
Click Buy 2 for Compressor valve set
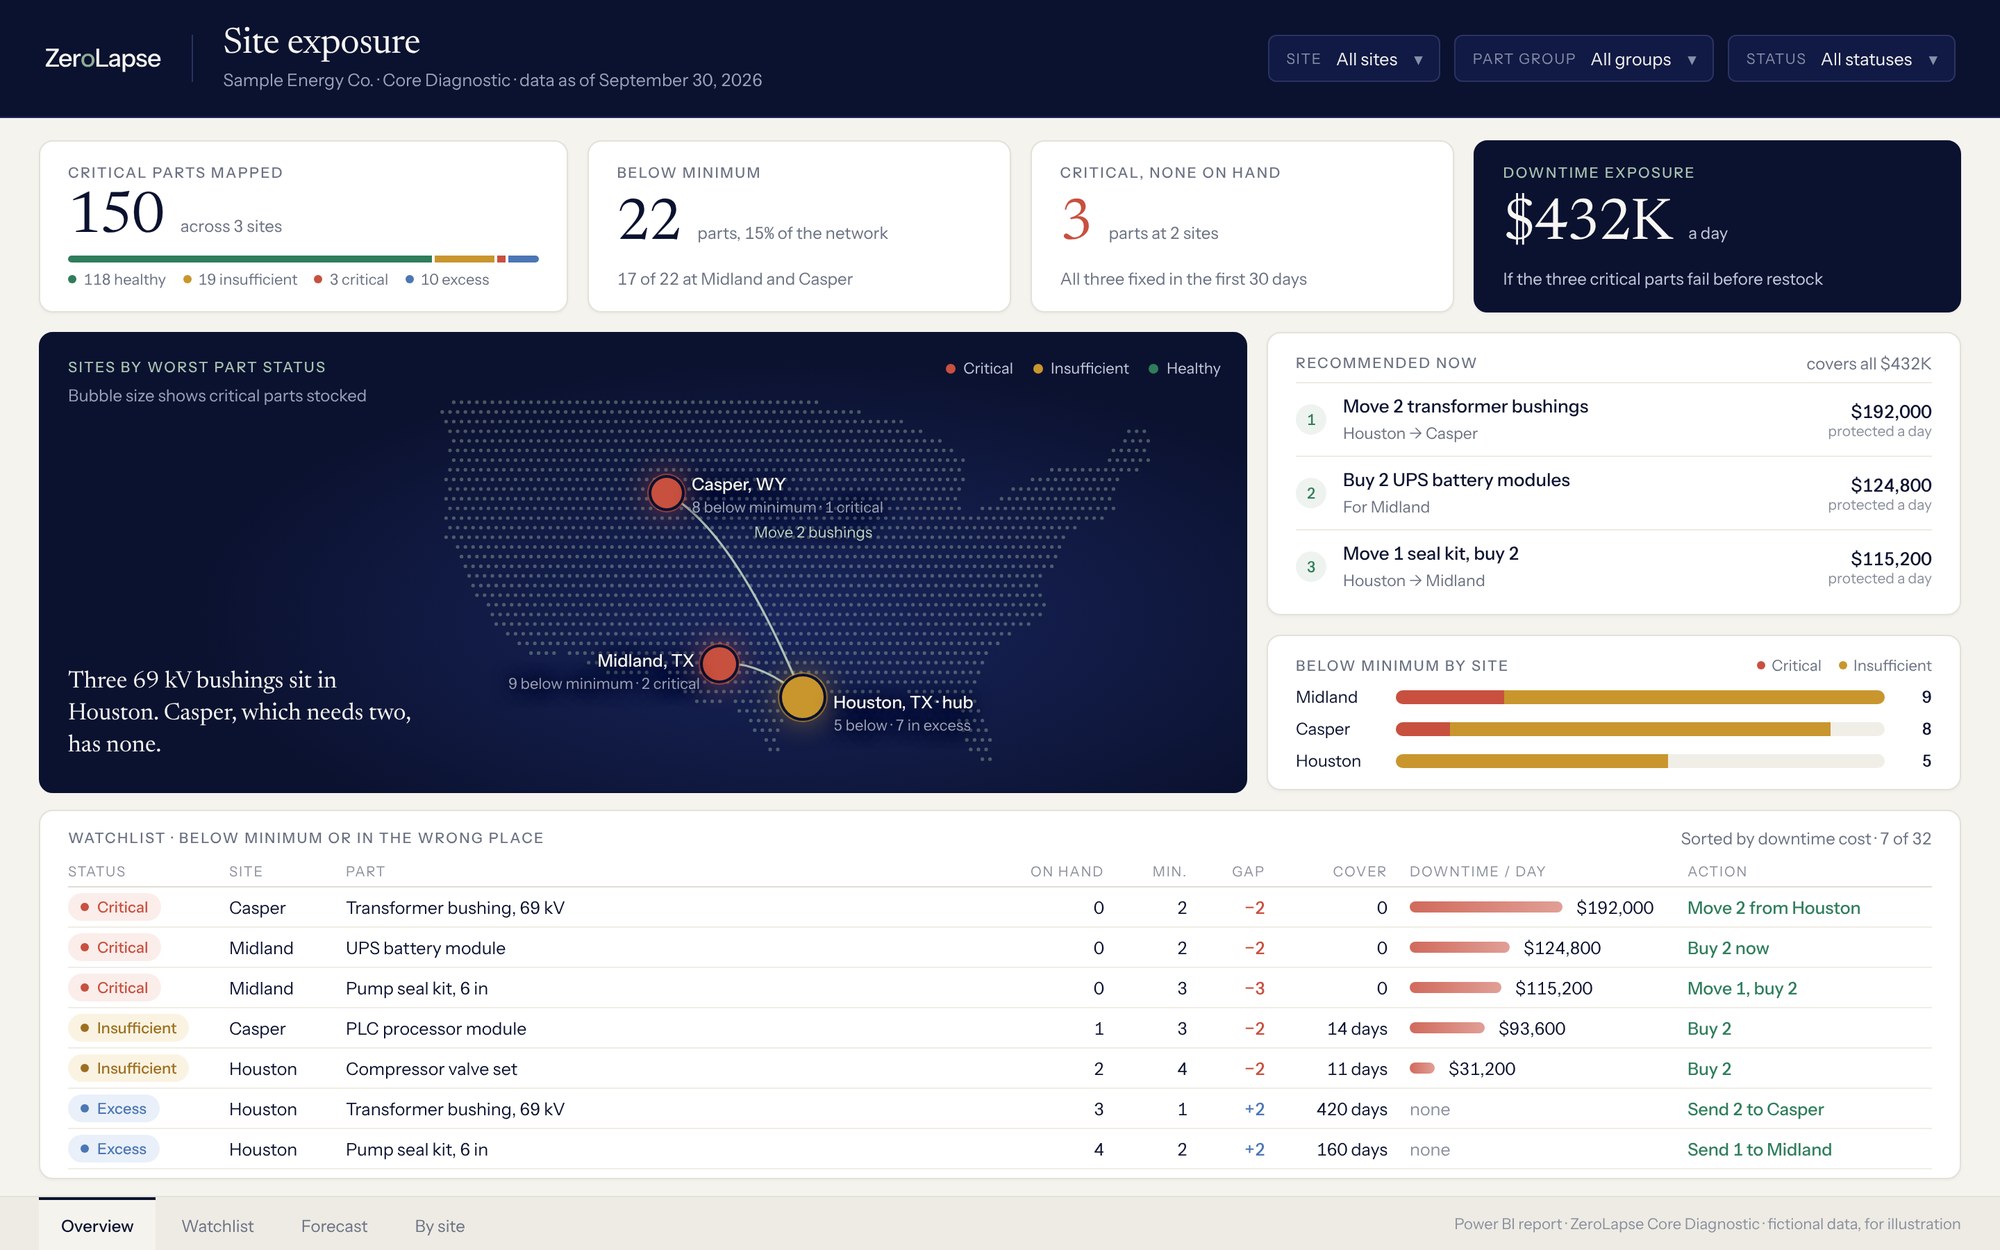click(1709, 1069)
